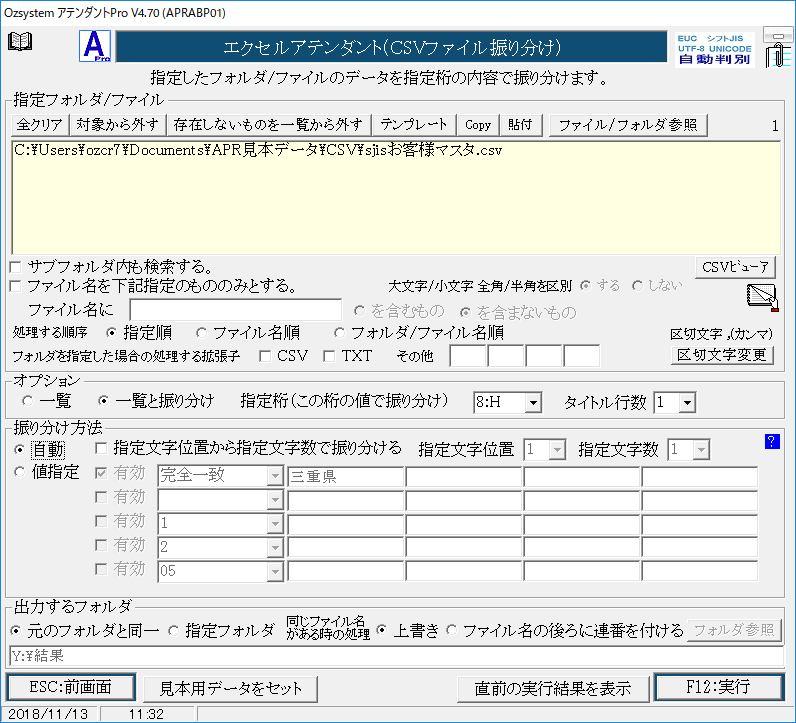Screen dimensions: 796x723
Task: Click 貼付 paste button
Action: (520, 125)
